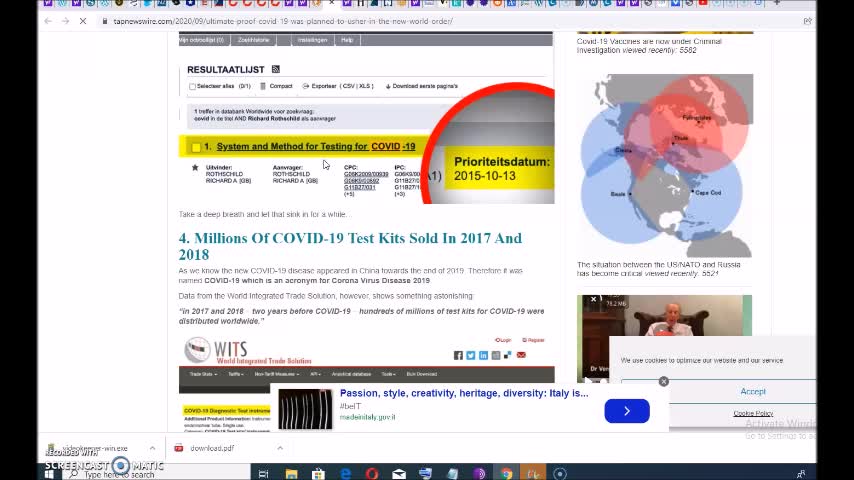Open the Passion, style, creativity Italy ad headline

tap(464, 393)
